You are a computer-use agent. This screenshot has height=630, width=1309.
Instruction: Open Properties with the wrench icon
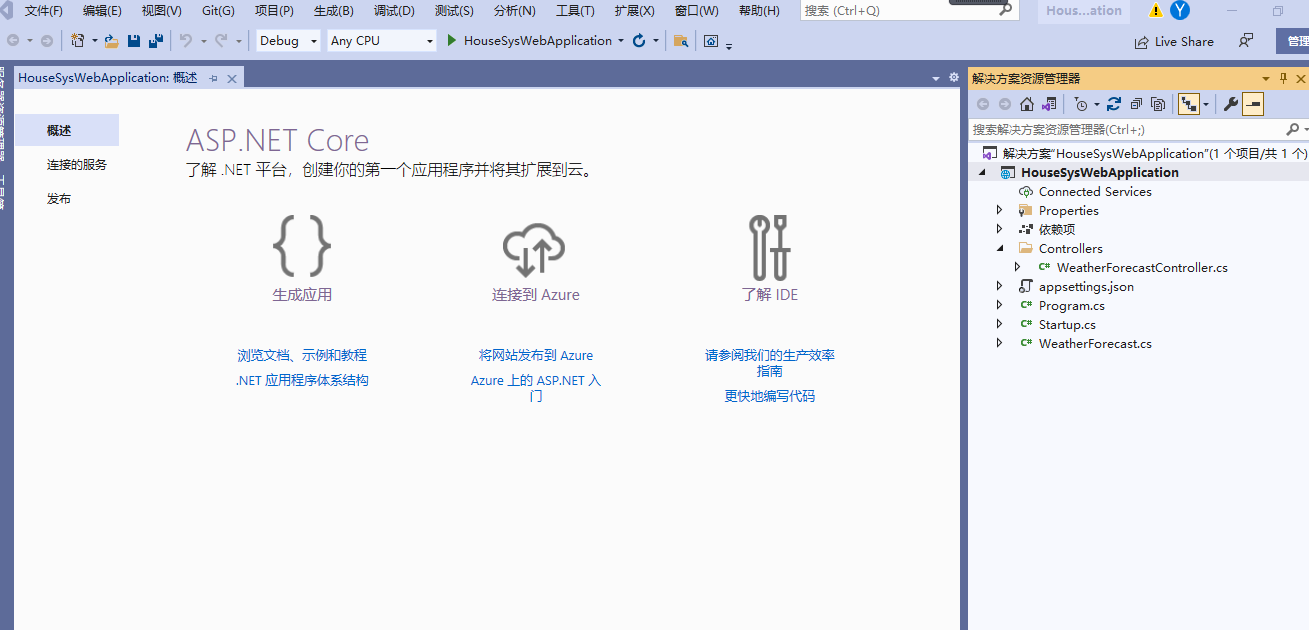[1231, 104]
